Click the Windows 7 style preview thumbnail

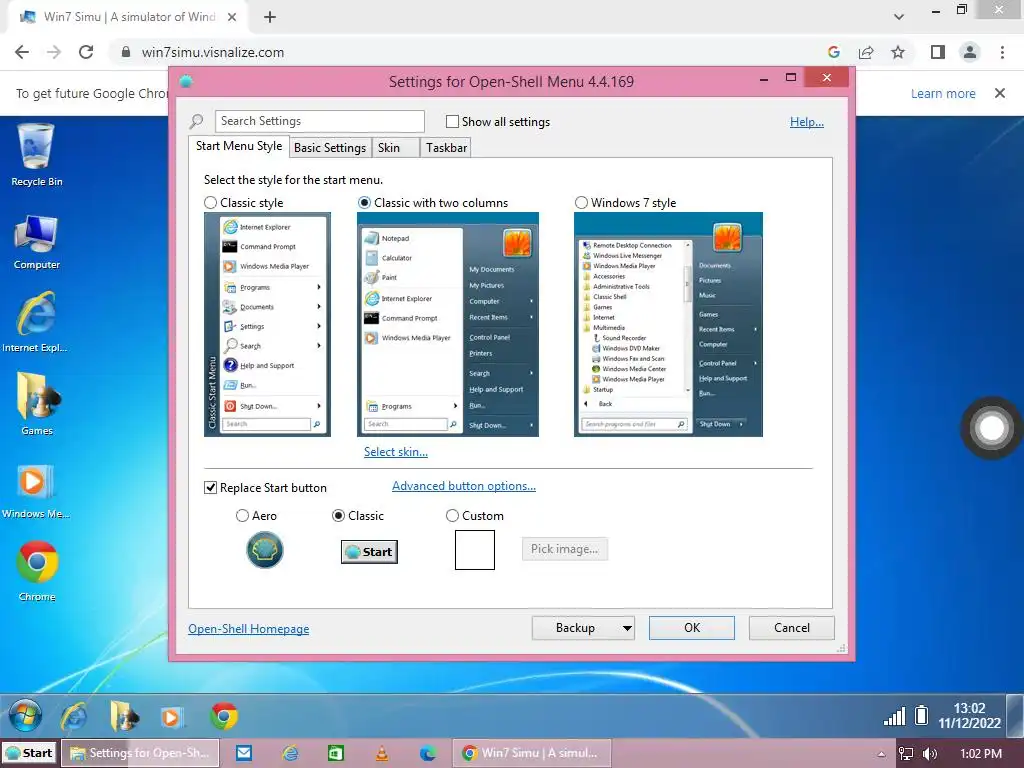(x=668, y=325)
